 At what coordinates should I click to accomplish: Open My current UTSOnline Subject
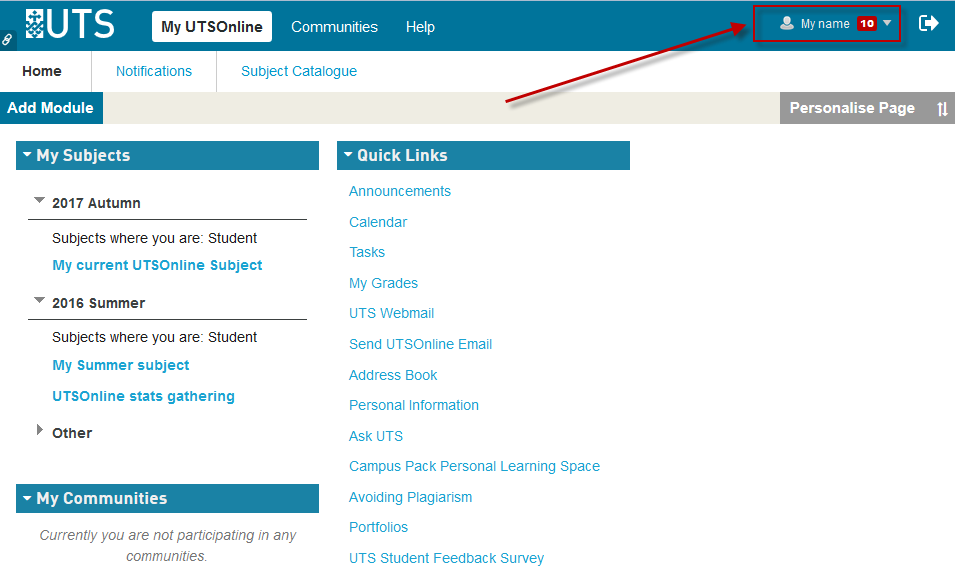coord(157,265)
